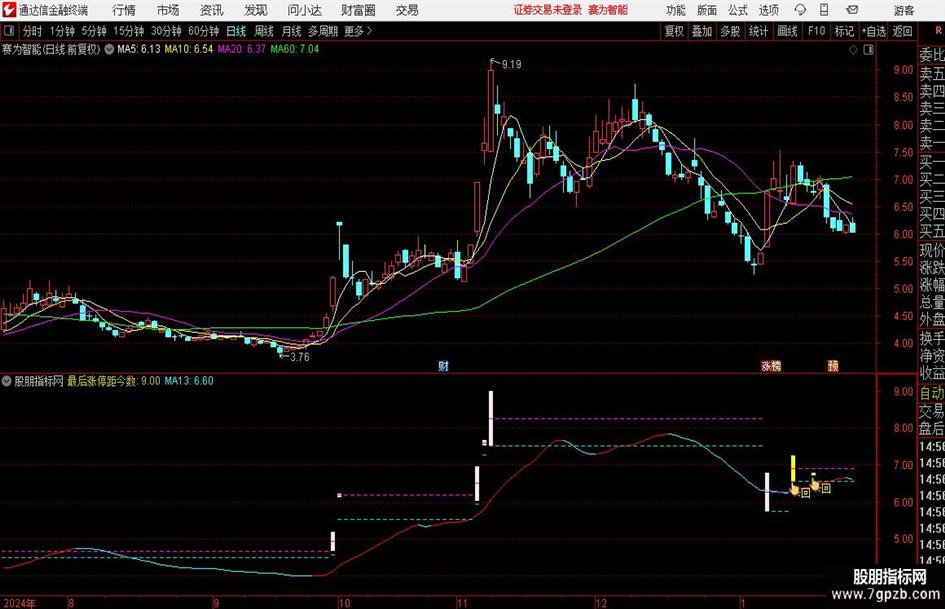Switch to 5分钟 period tab

(x=94, y=31)
